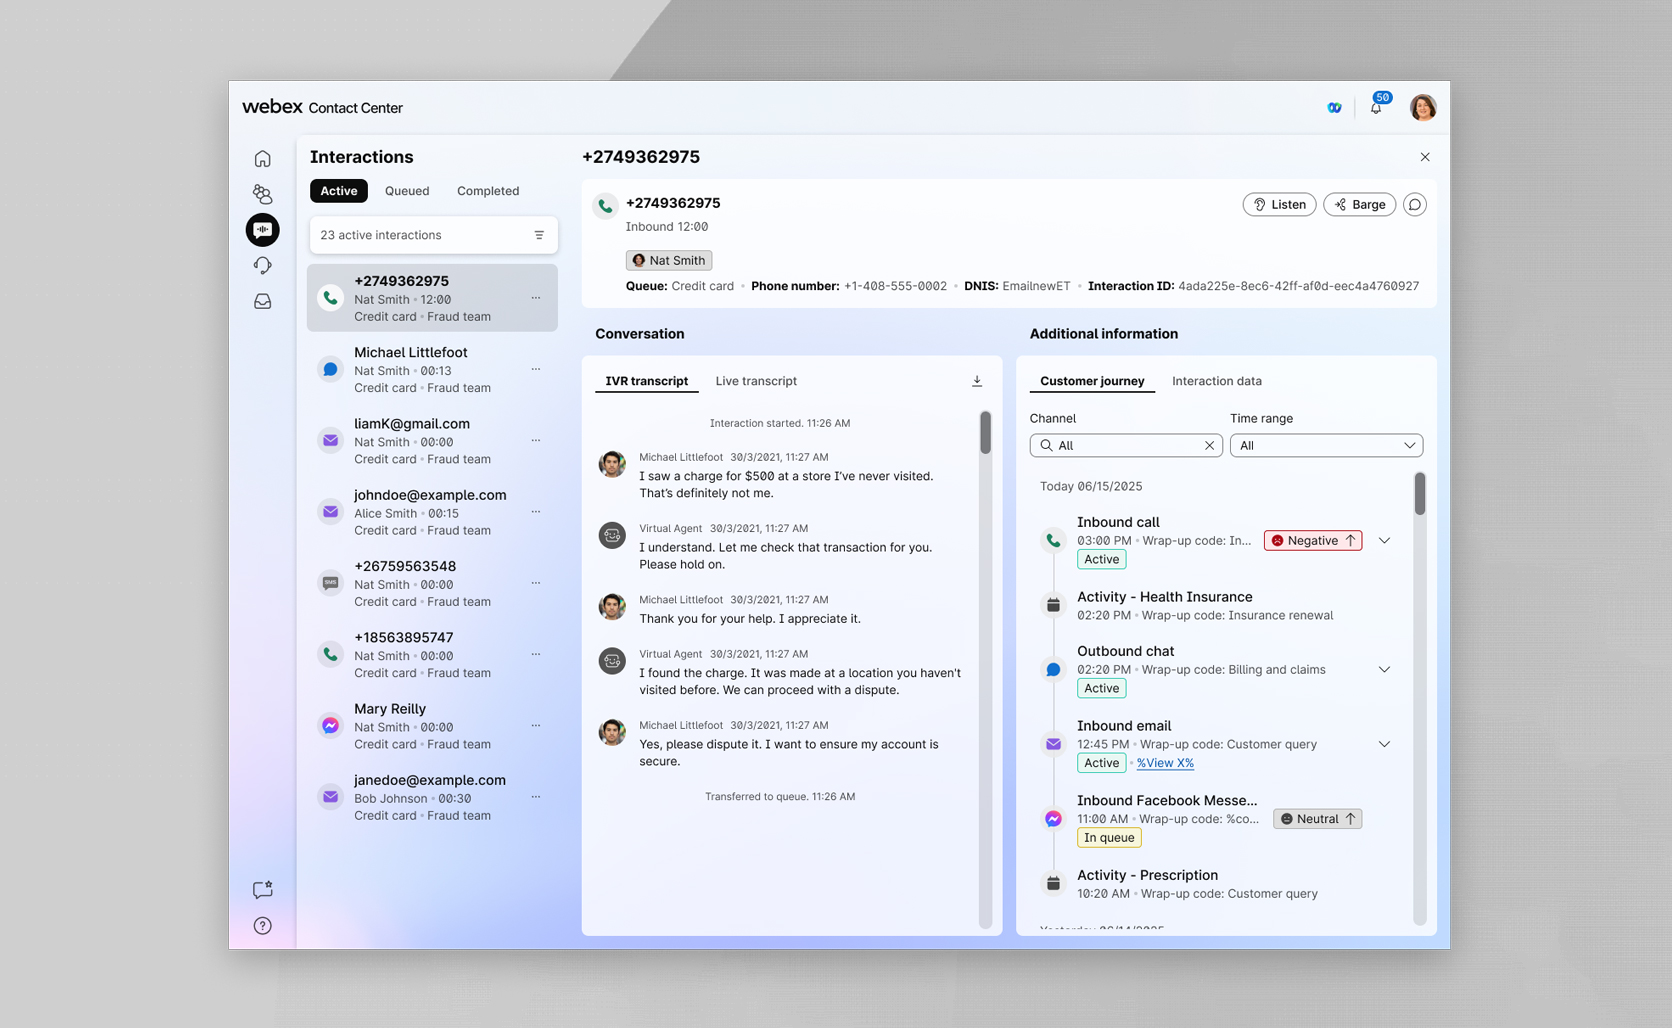1672x1028 pixels.
Task: Click the filter icon for active interactions
Action: click(x=539, y=235)
